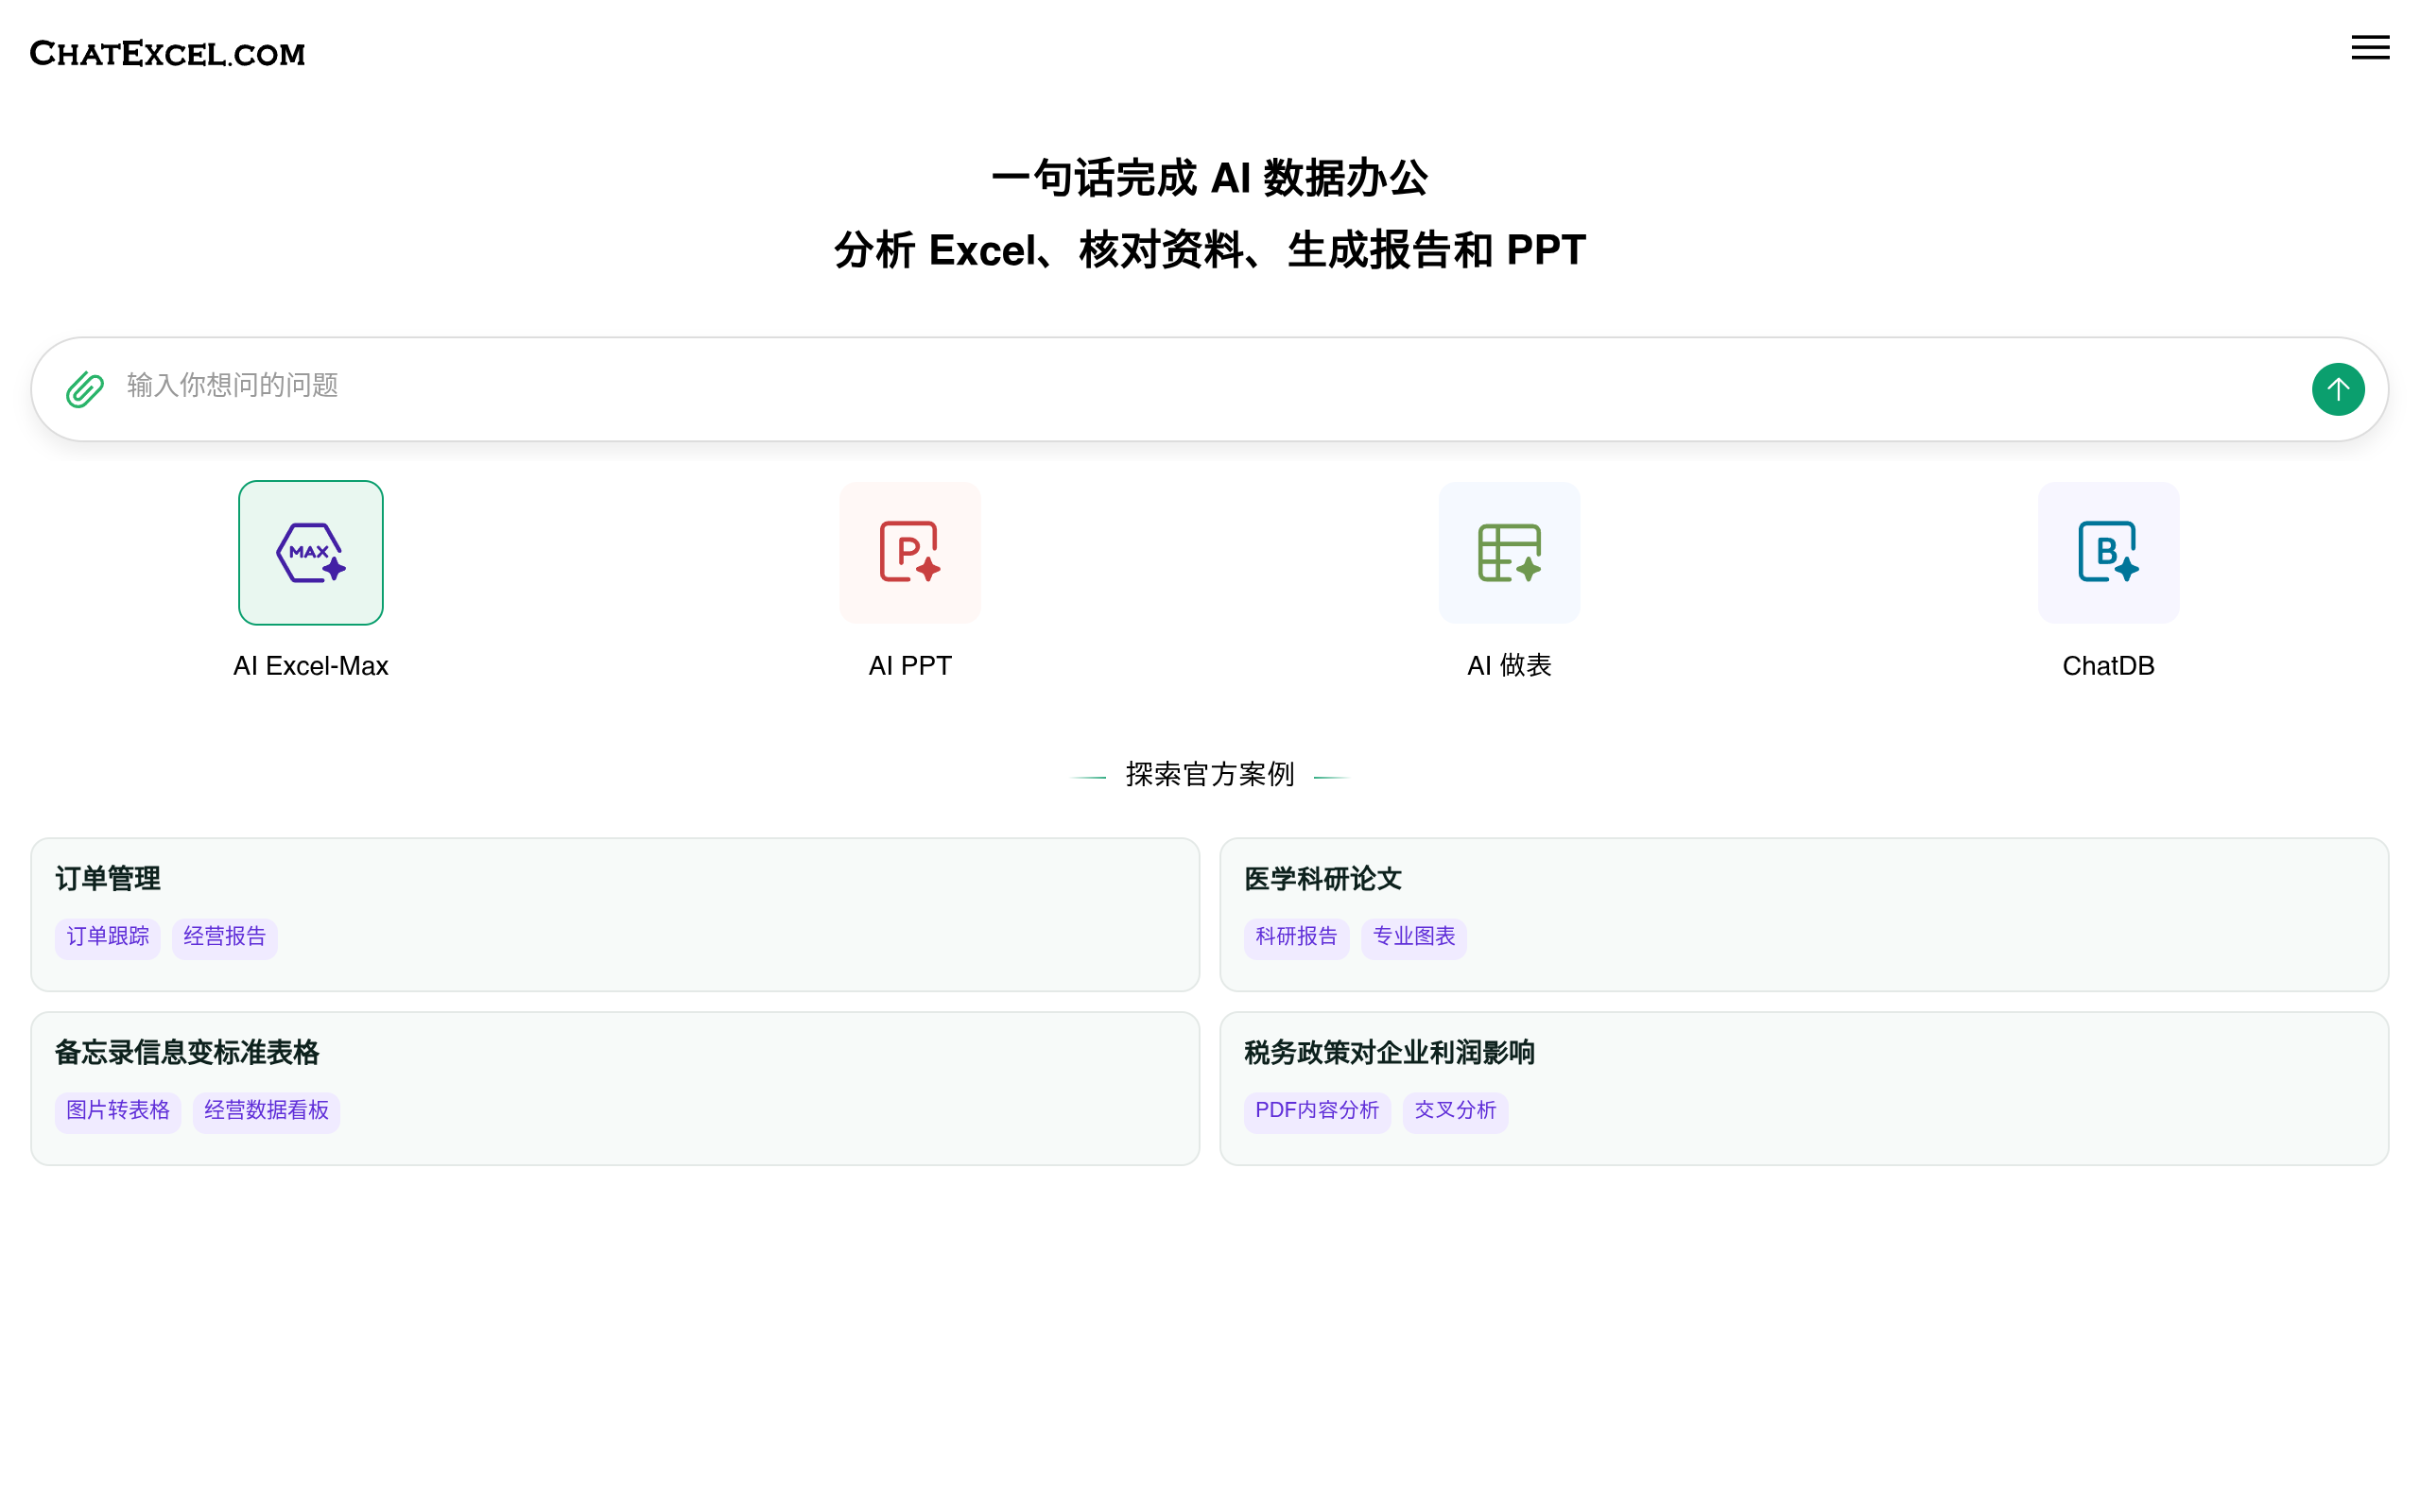Select the AI Excel-Max icon
The image size is (2420, 1512).
coord(311,552)
